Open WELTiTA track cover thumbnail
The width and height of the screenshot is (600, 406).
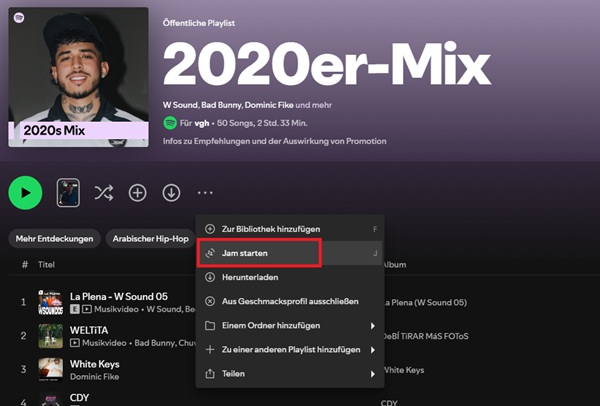[x=51, y=336]
